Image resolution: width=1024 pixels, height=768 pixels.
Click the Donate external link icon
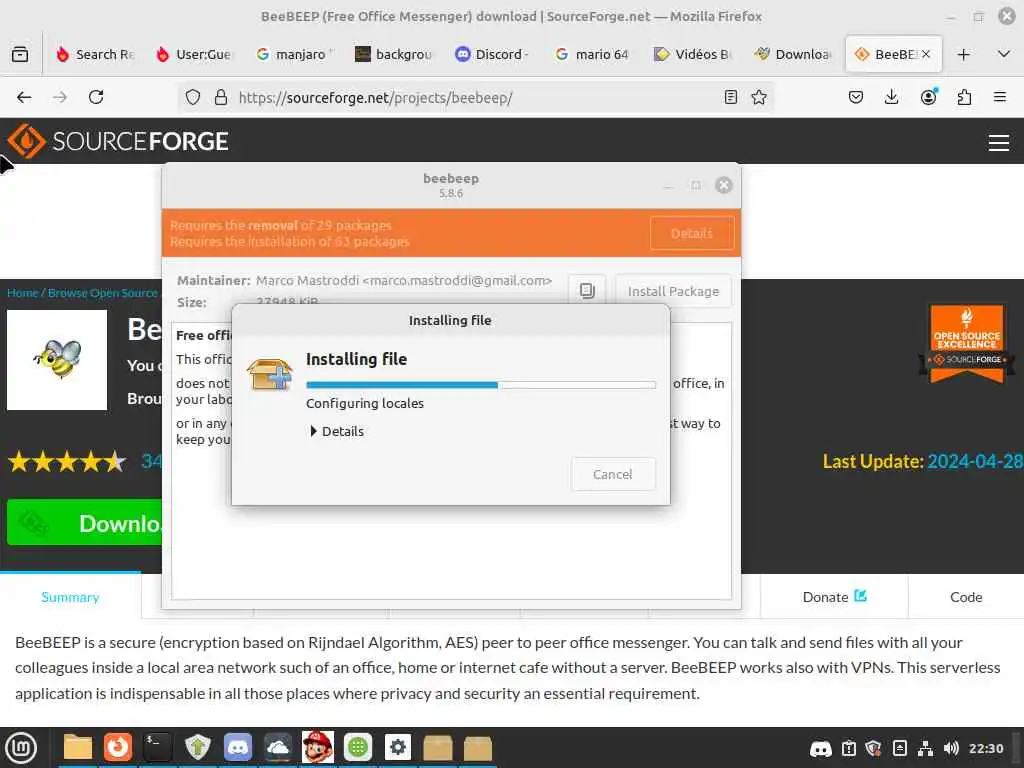861,596
